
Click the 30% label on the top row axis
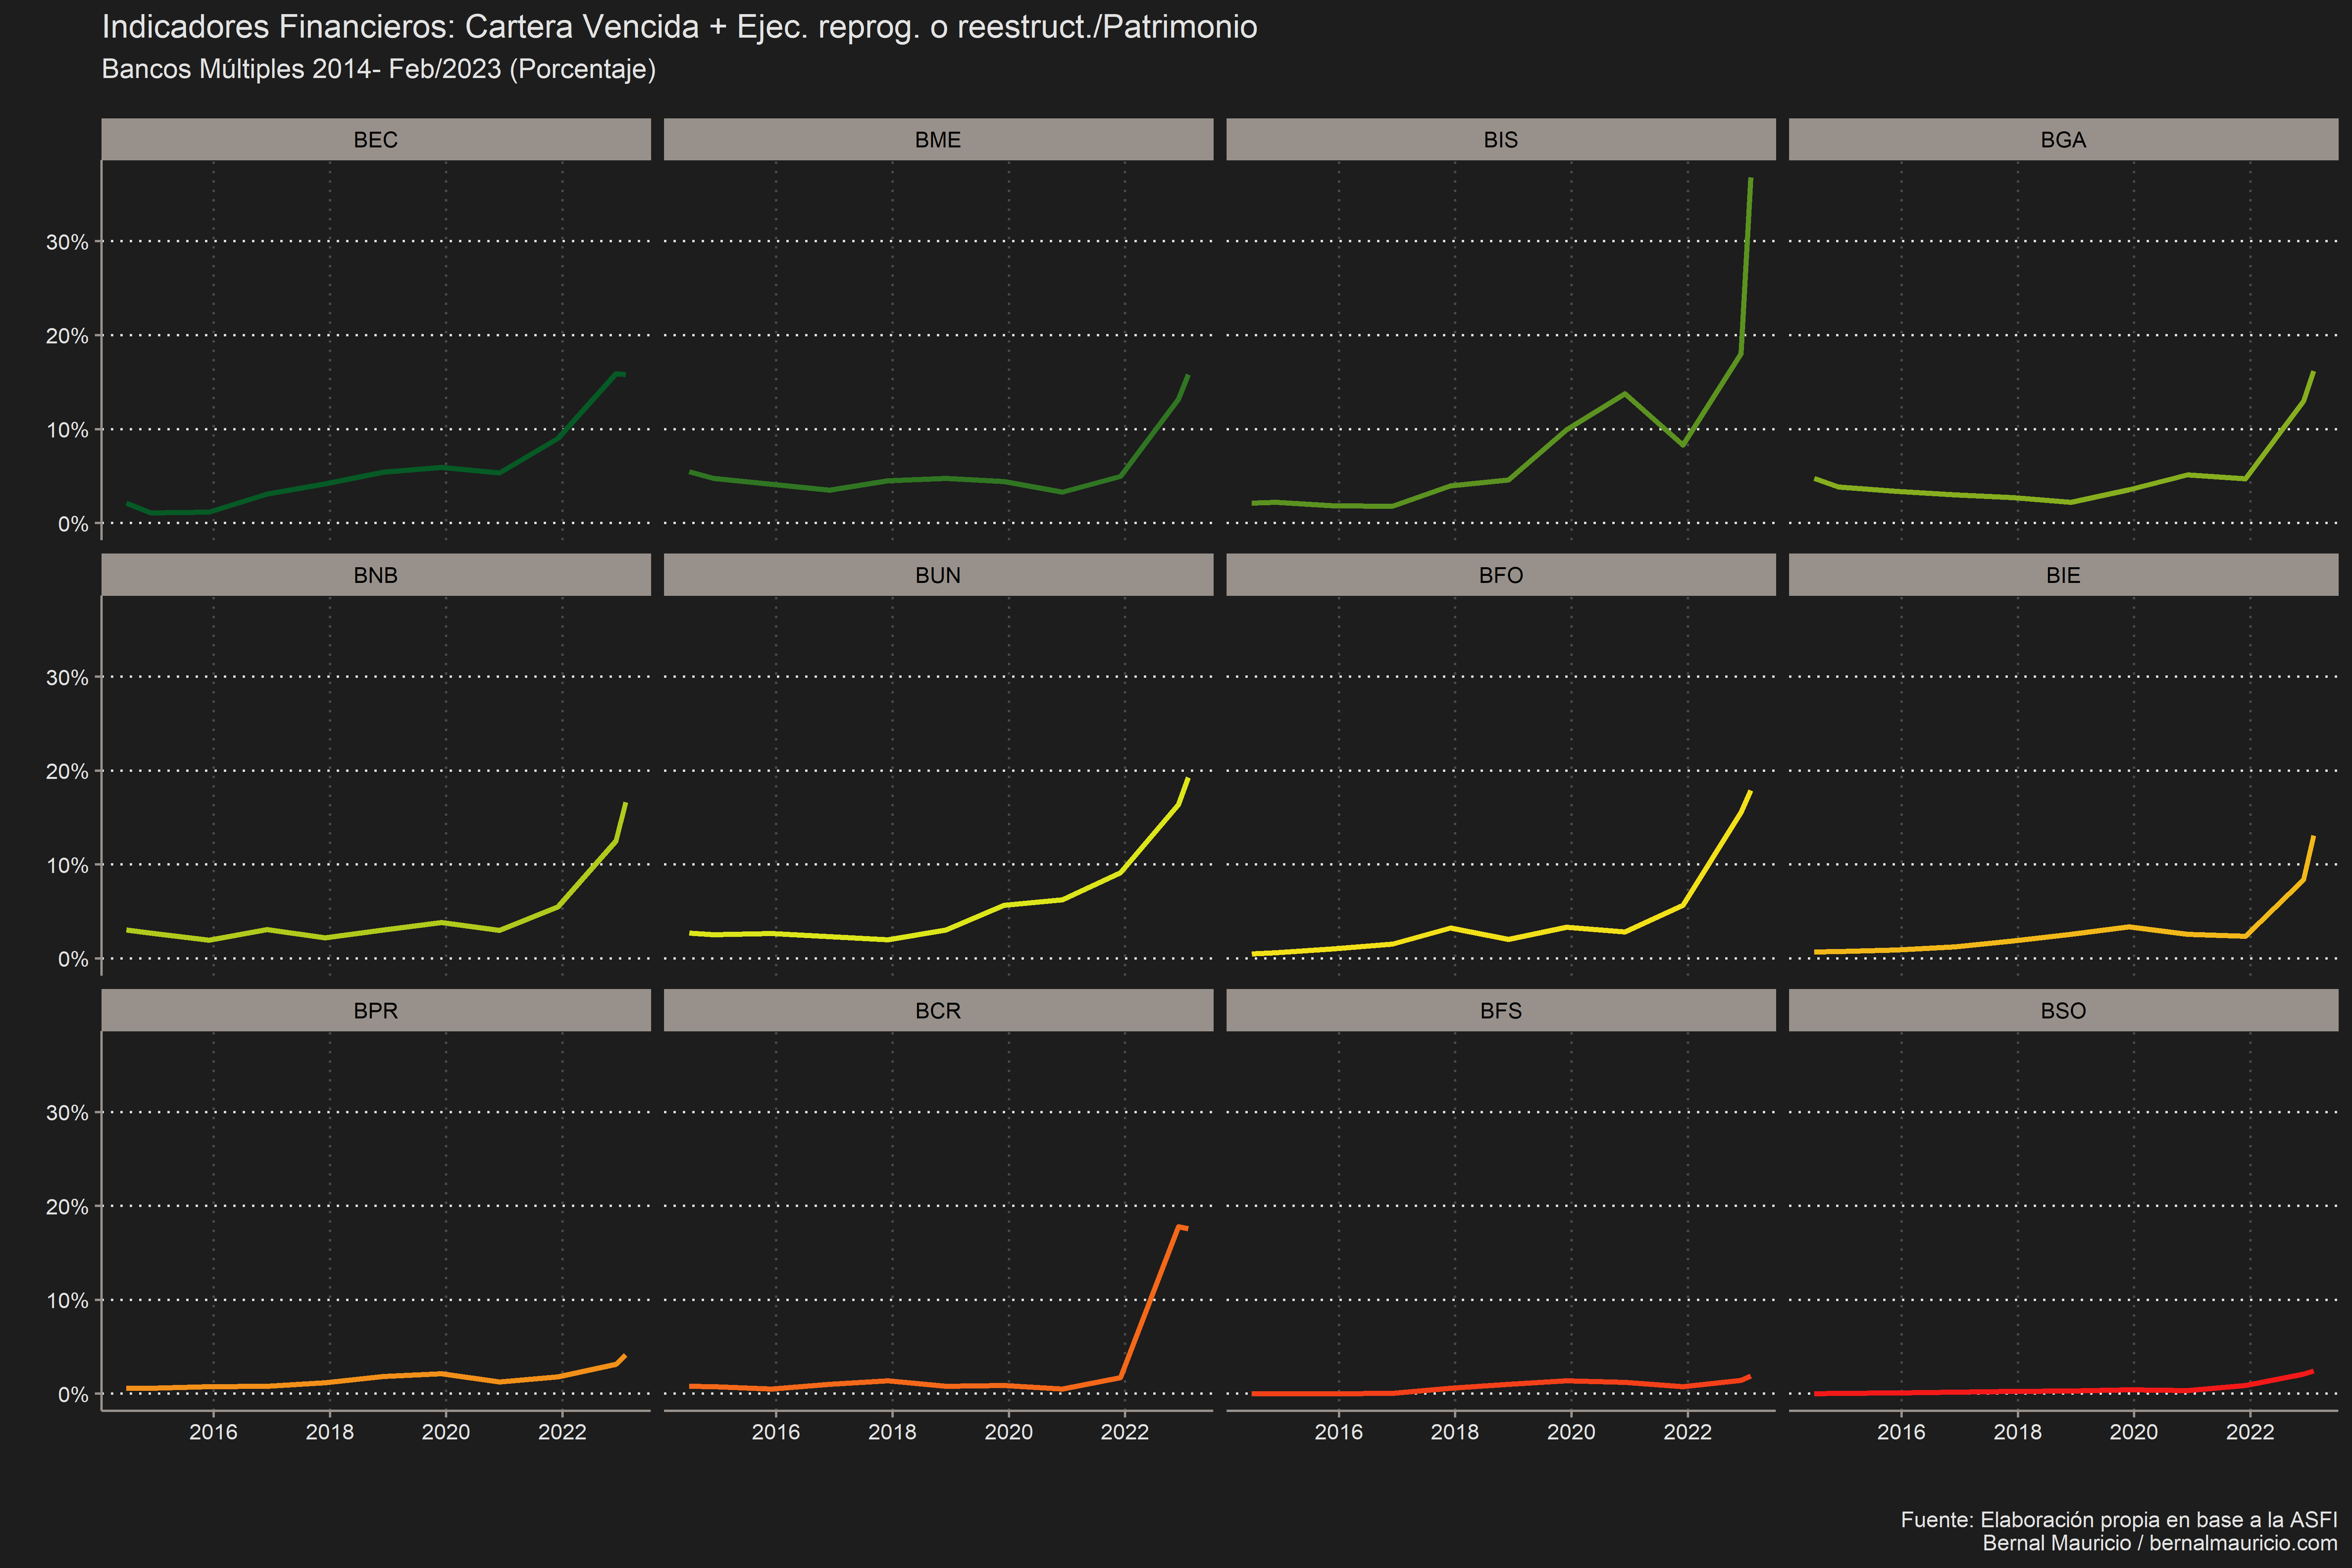[67, 242]
